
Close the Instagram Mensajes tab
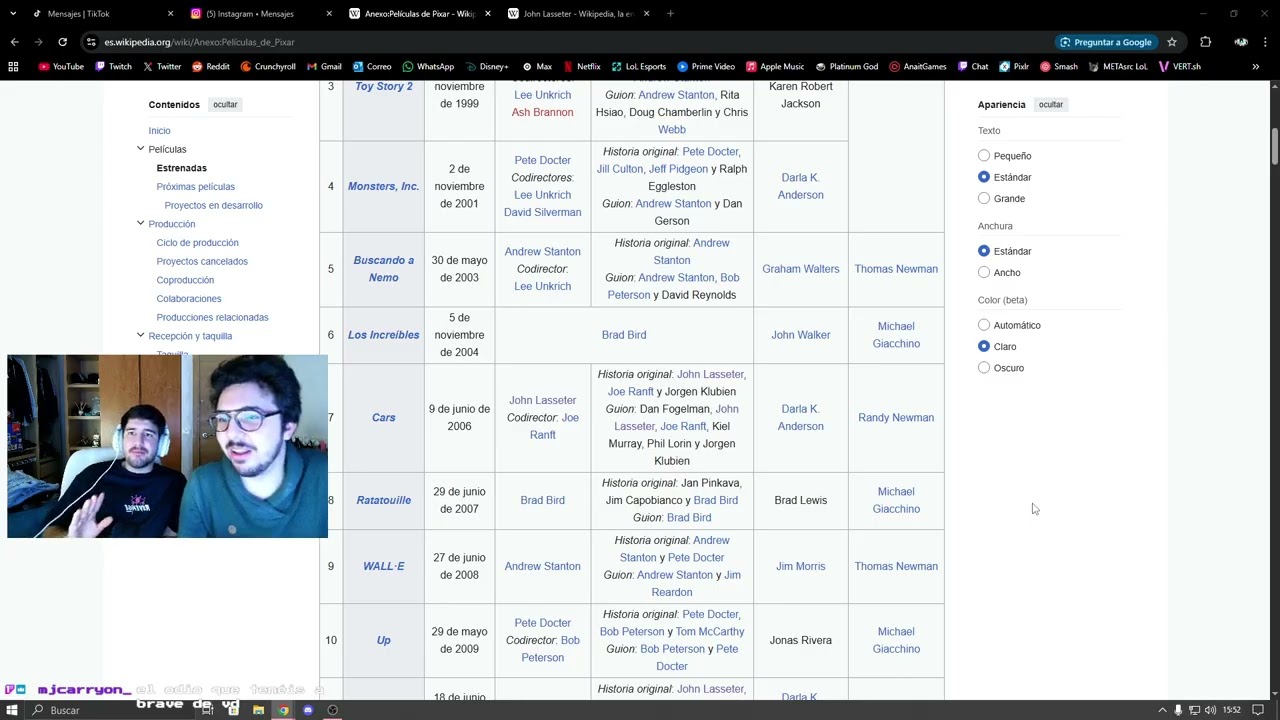click(x=329, y=14)
